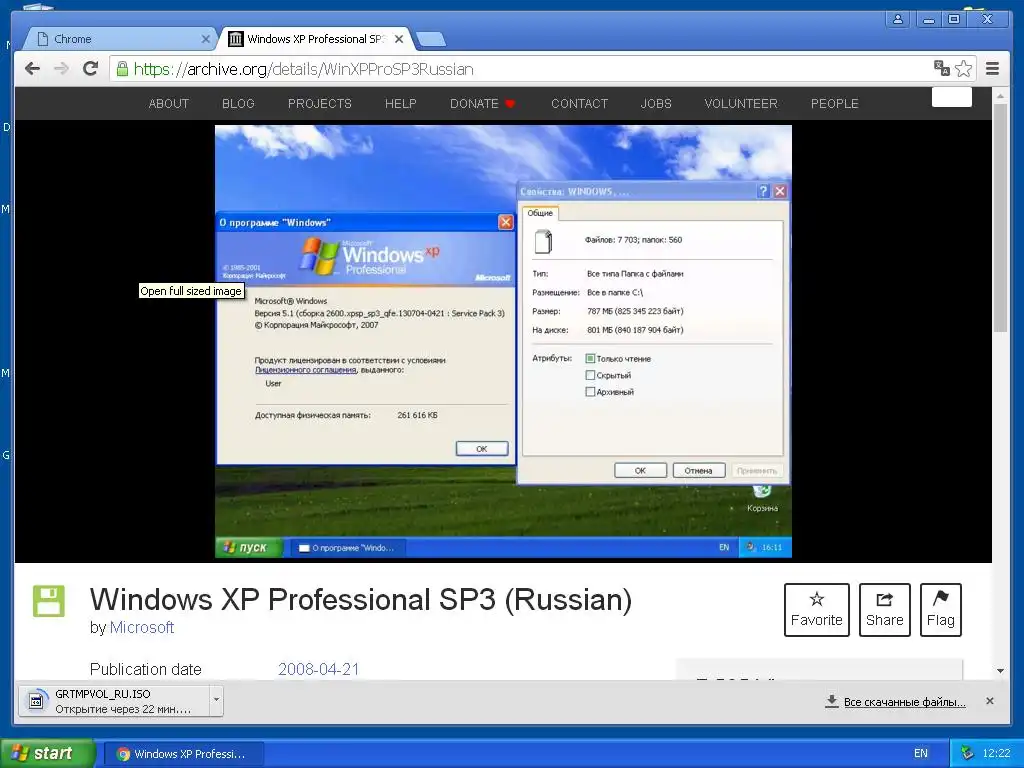Click the Favorite button
The width and height of the screenshot is (1024, 768).
816,610
